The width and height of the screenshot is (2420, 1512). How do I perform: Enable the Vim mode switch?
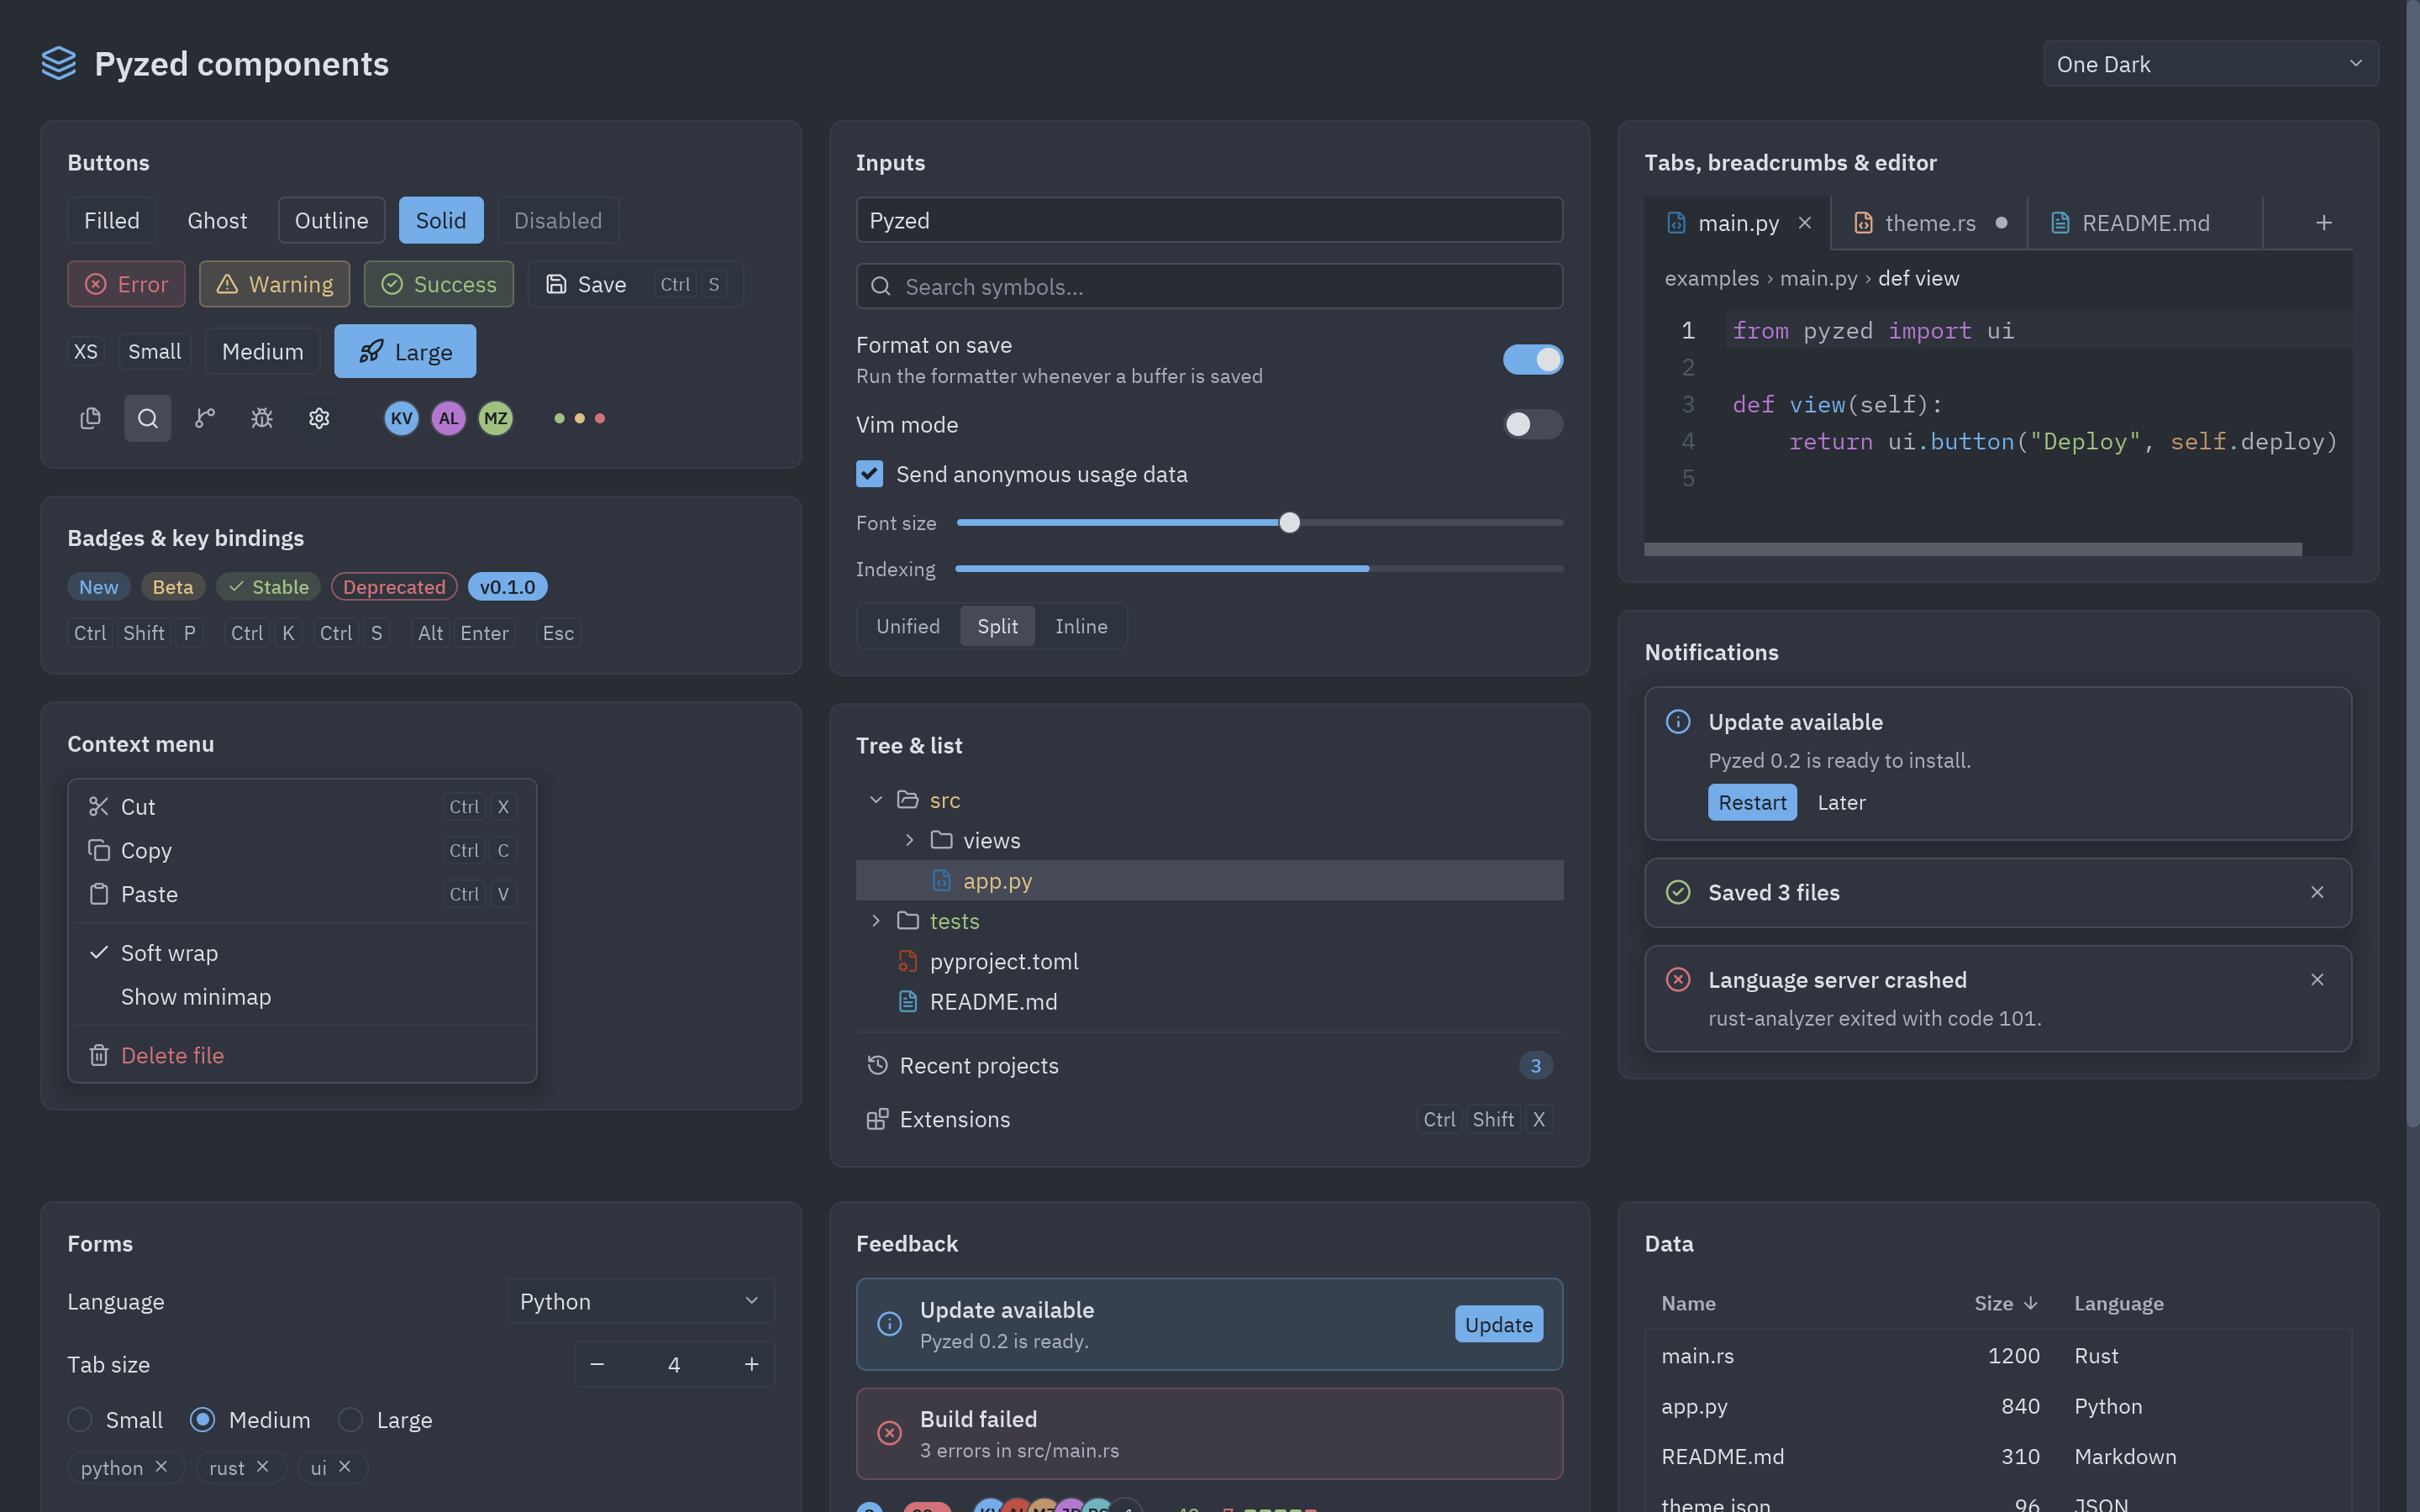point(1532,424)
